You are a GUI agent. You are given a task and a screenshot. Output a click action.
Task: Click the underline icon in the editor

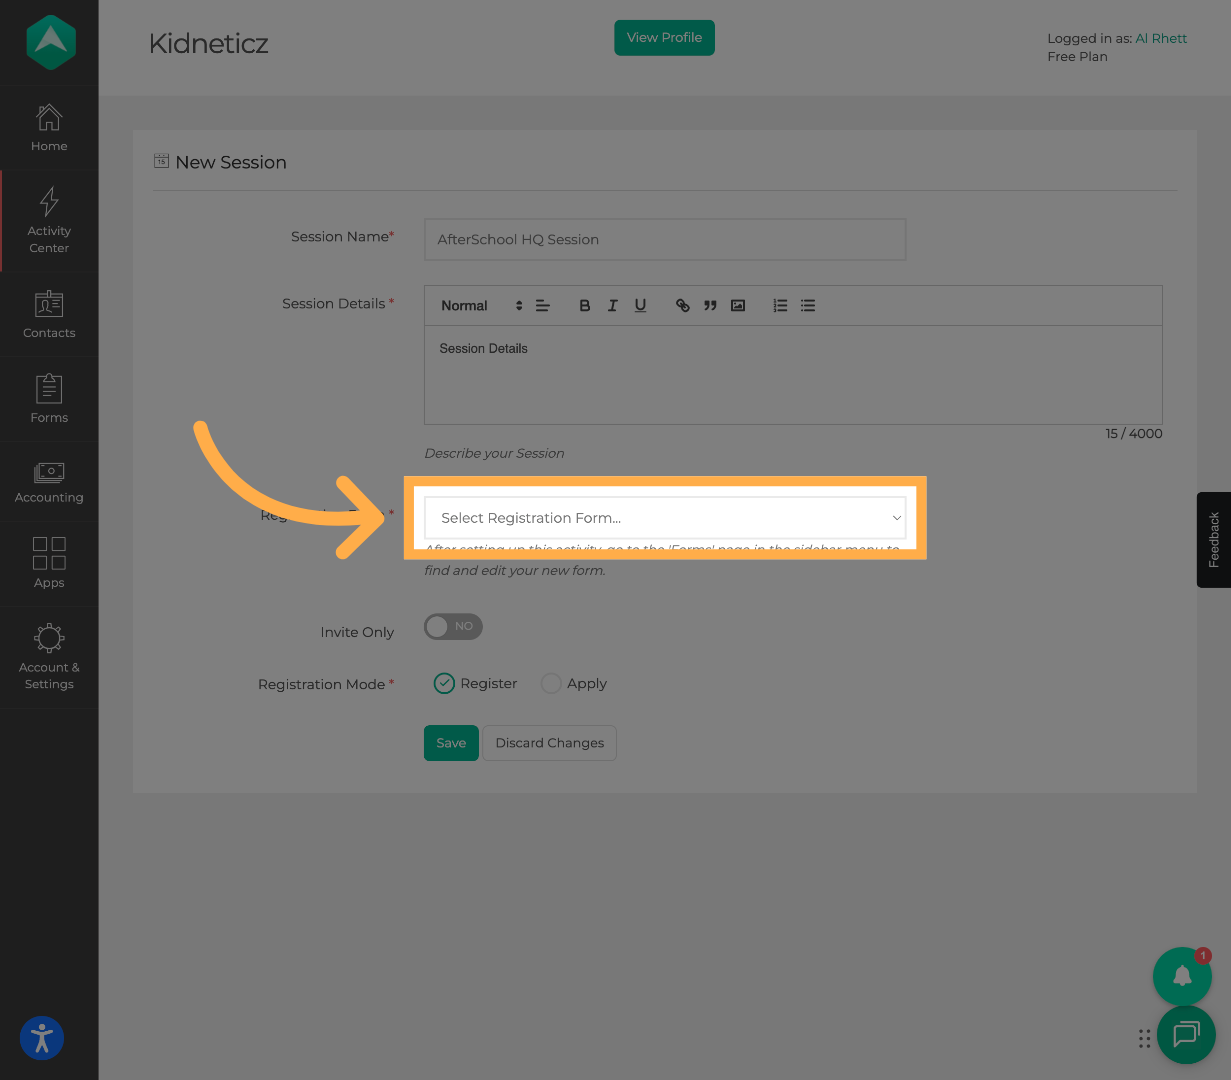(x=640, y=305)
